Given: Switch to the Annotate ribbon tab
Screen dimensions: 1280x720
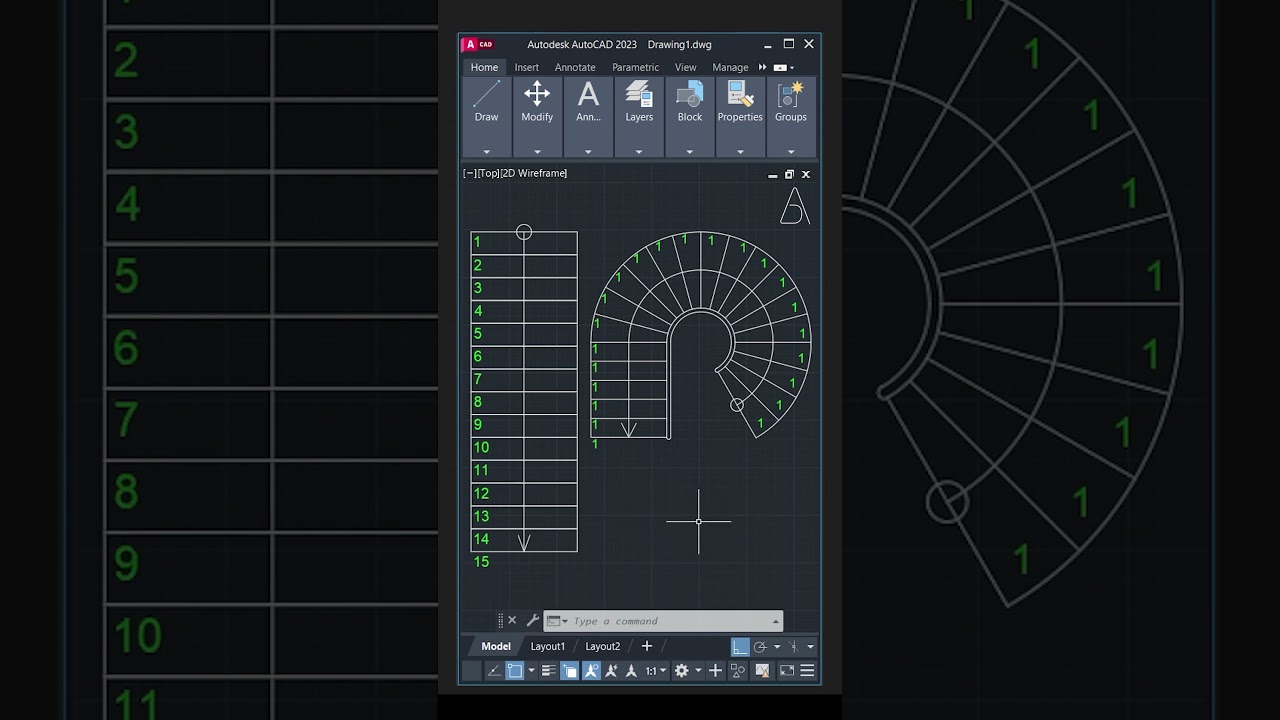Looking at the screenshot, I should coord(575,67).
